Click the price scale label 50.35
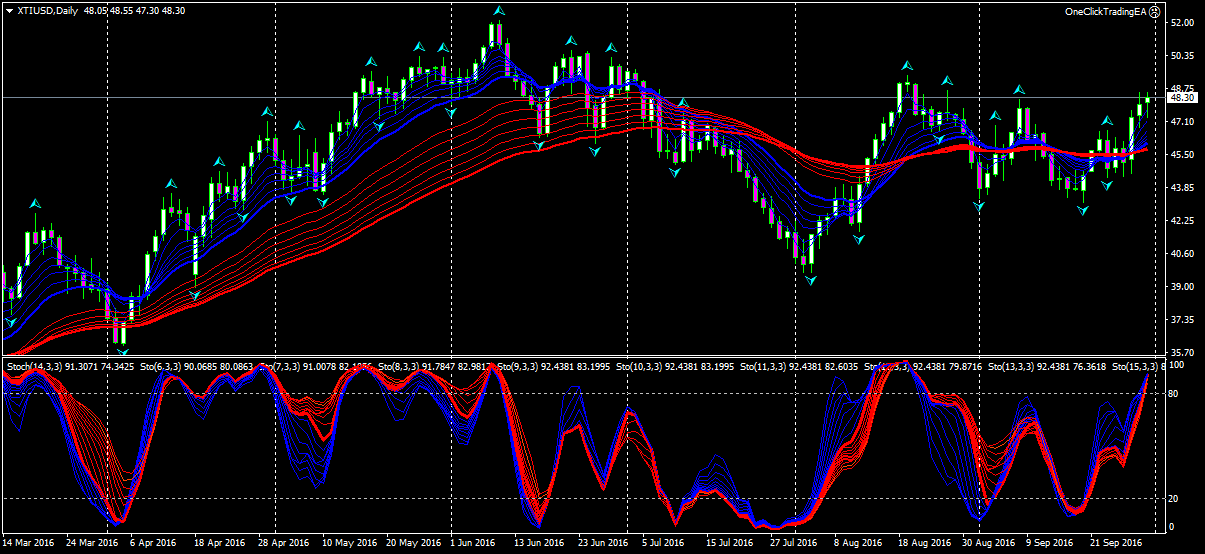 tap(1181, 55)
